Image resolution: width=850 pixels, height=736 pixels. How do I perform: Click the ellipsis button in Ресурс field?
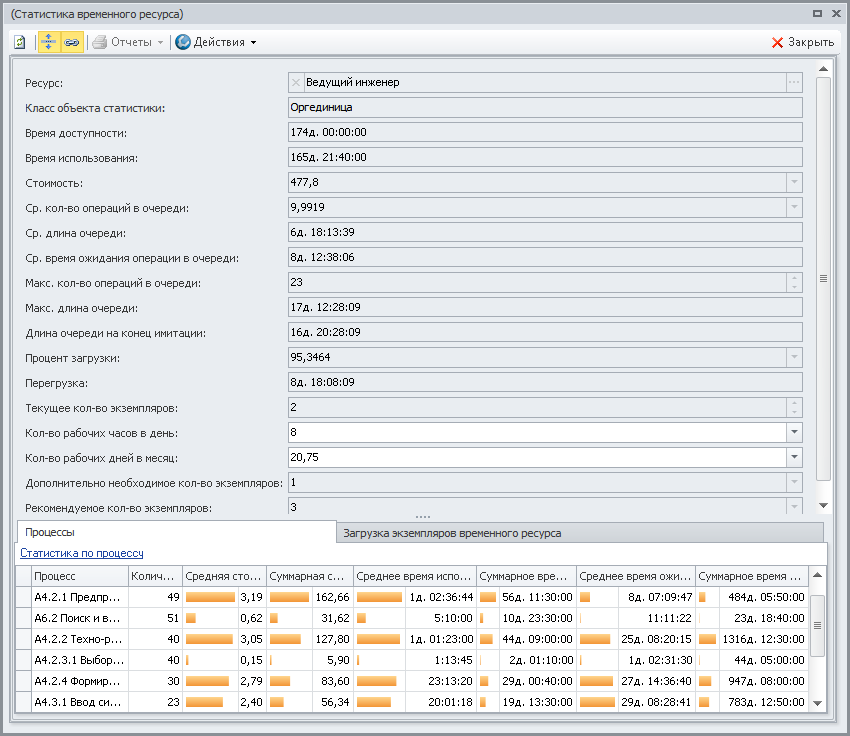click(x=794, y=82)
